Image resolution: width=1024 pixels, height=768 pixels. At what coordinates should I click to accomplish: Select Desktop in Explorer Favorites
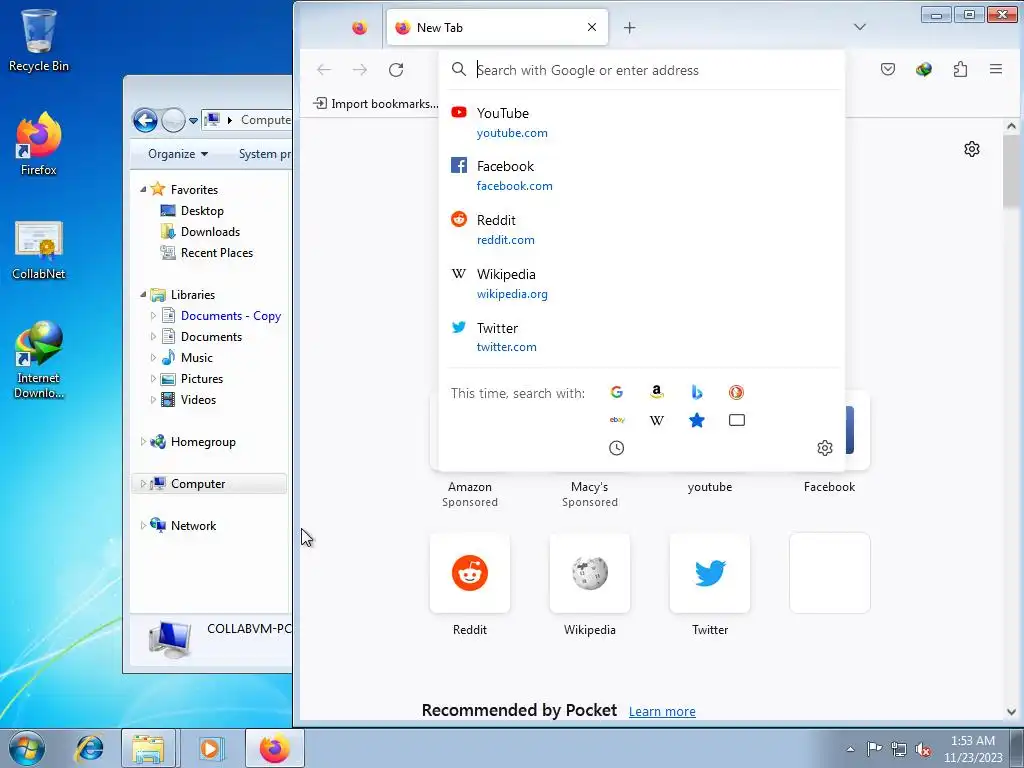pos(202,211)
